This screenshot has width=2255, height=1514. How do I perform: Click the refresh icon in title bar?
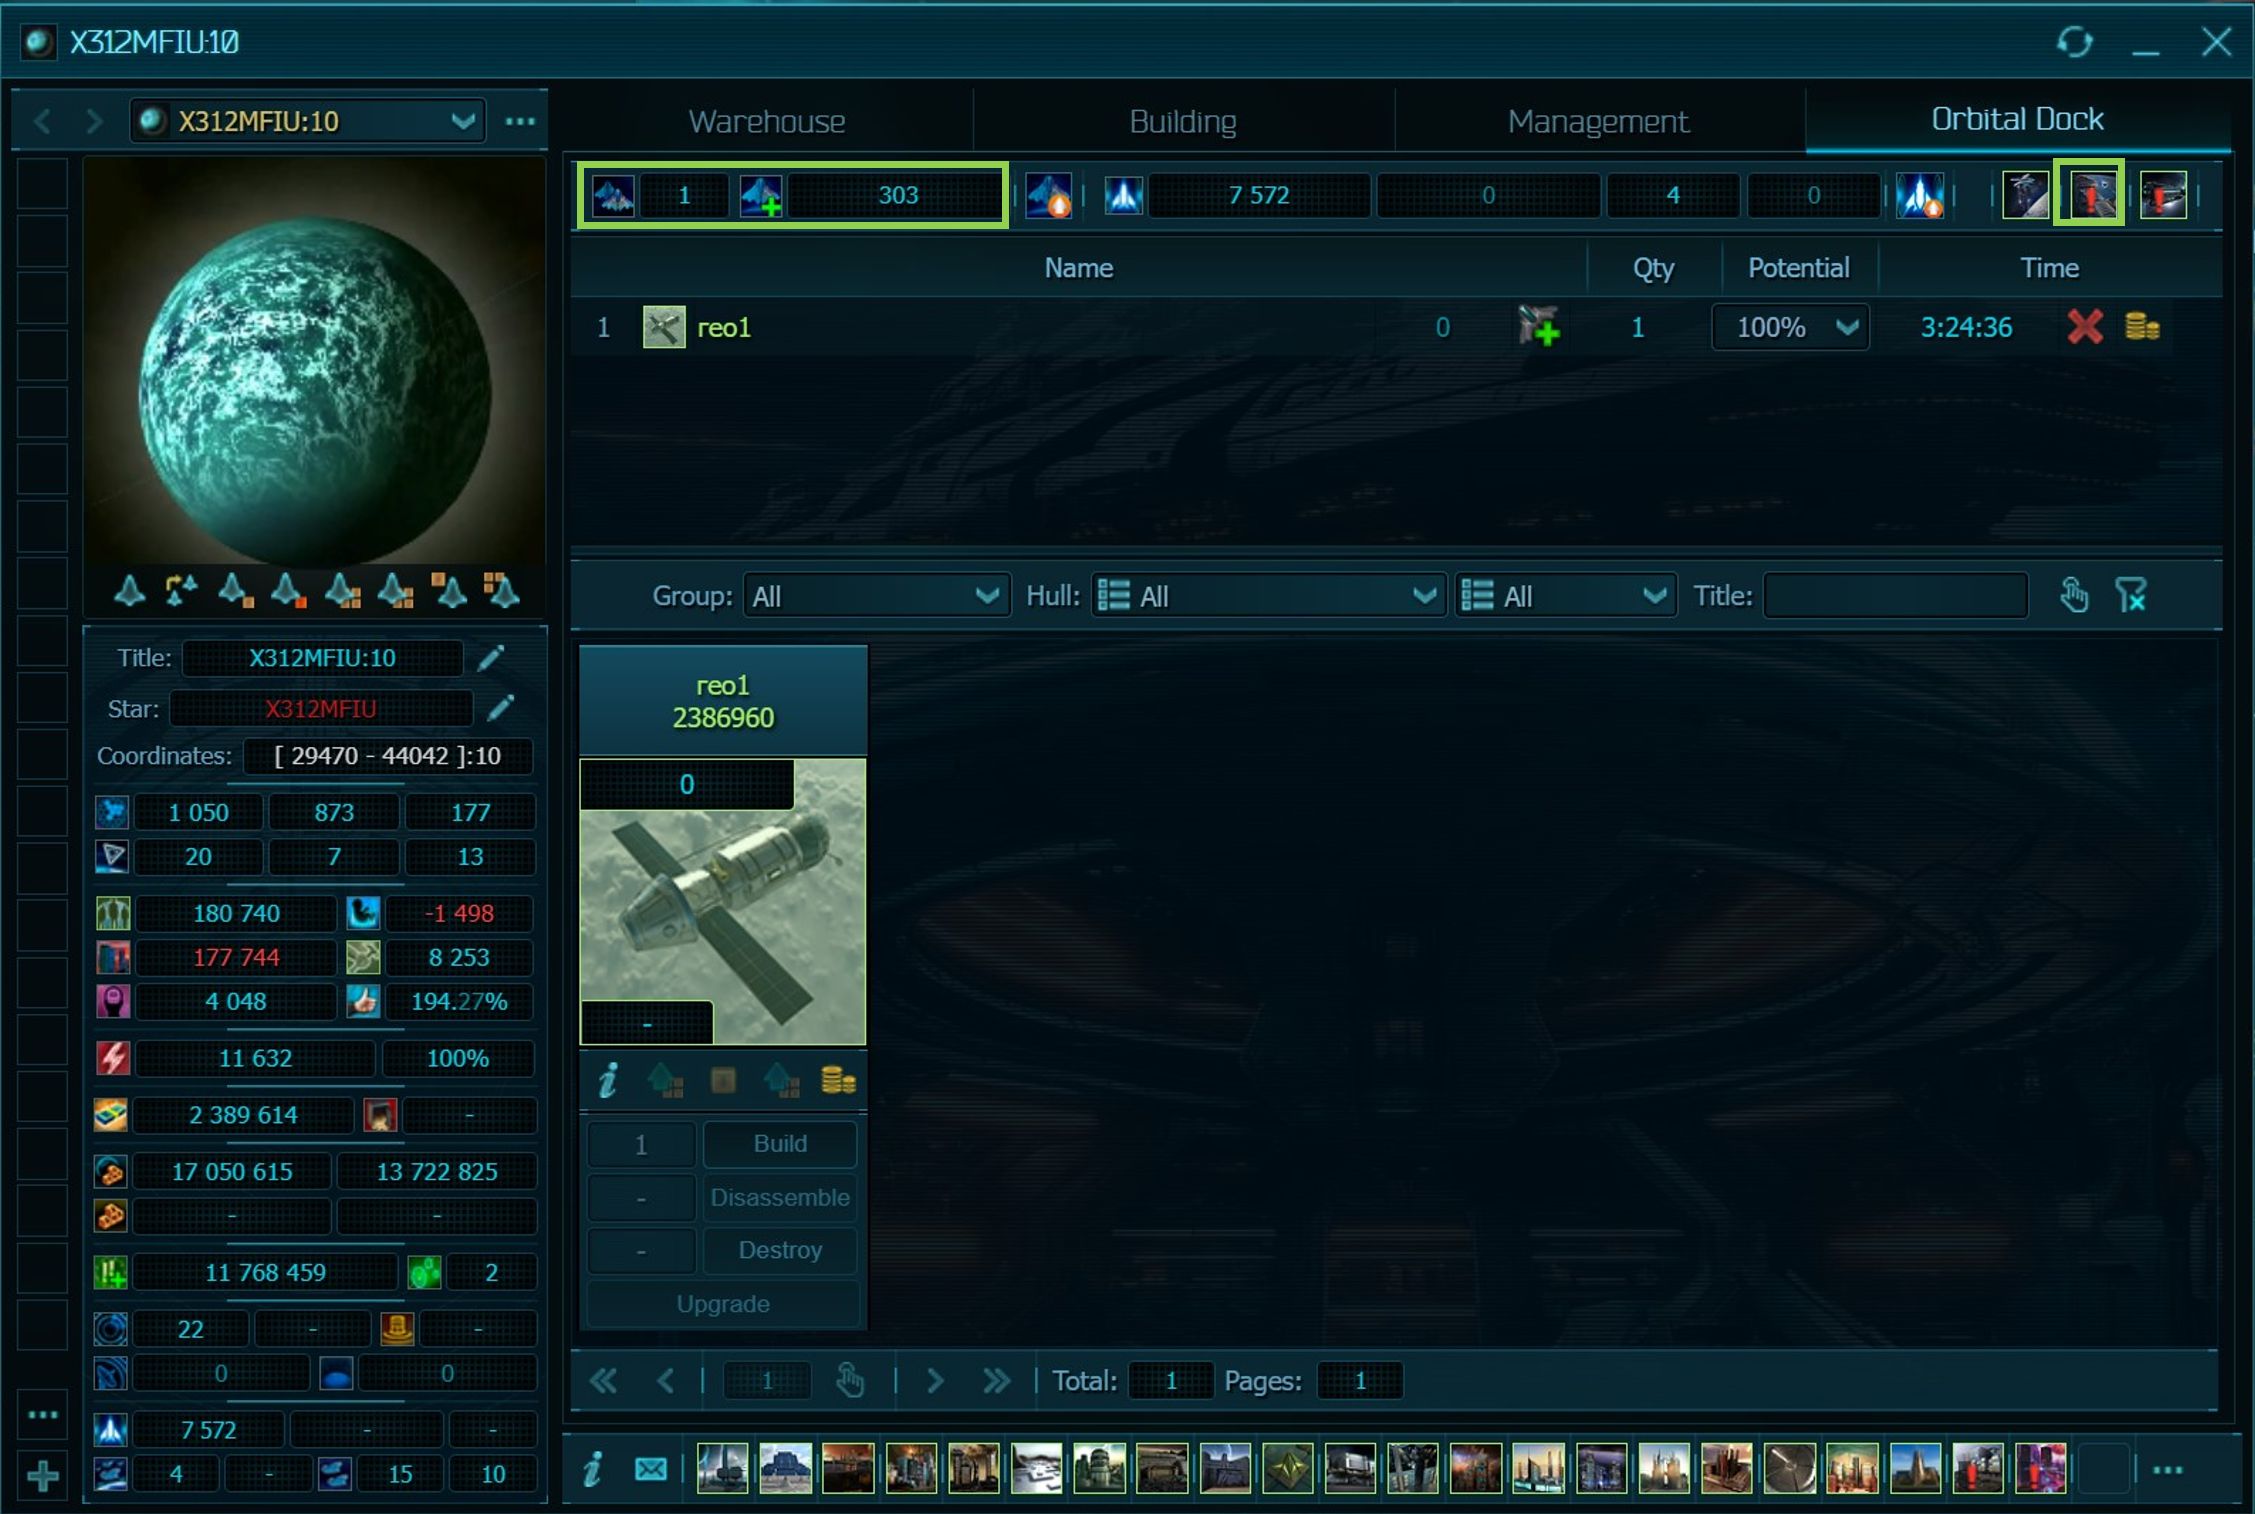click(2074, 42)
